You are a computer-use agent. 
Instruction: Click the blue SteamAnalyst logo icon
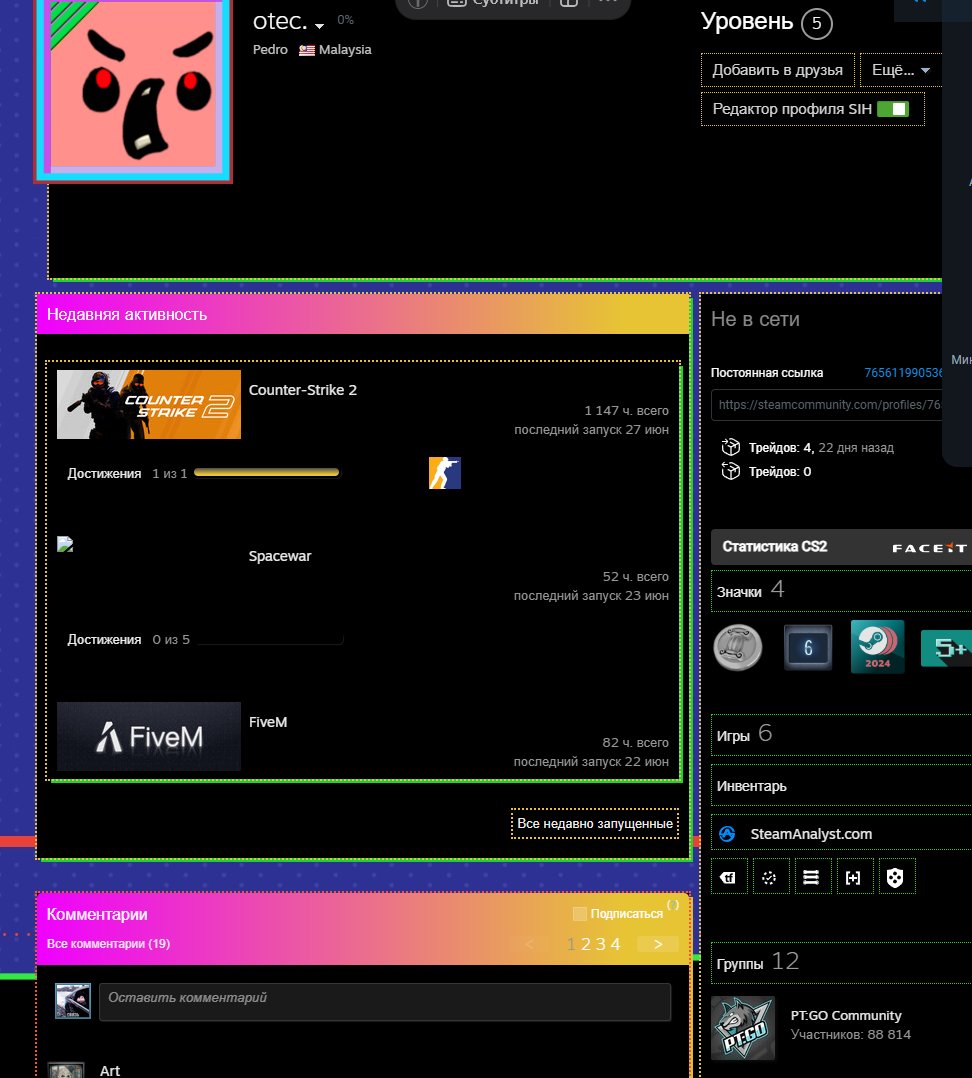coord(727,834)
